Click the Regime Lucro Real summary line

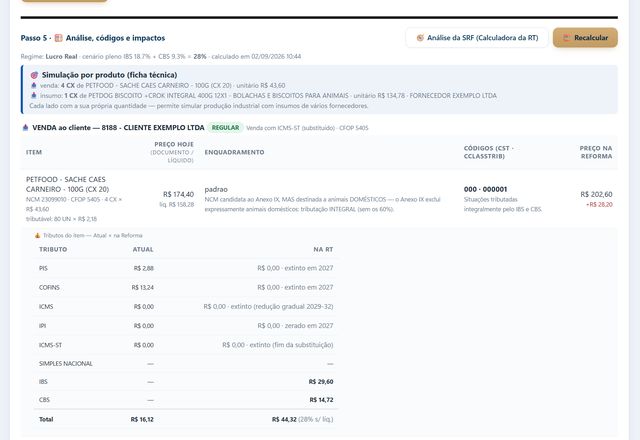[x=161, y=56]
